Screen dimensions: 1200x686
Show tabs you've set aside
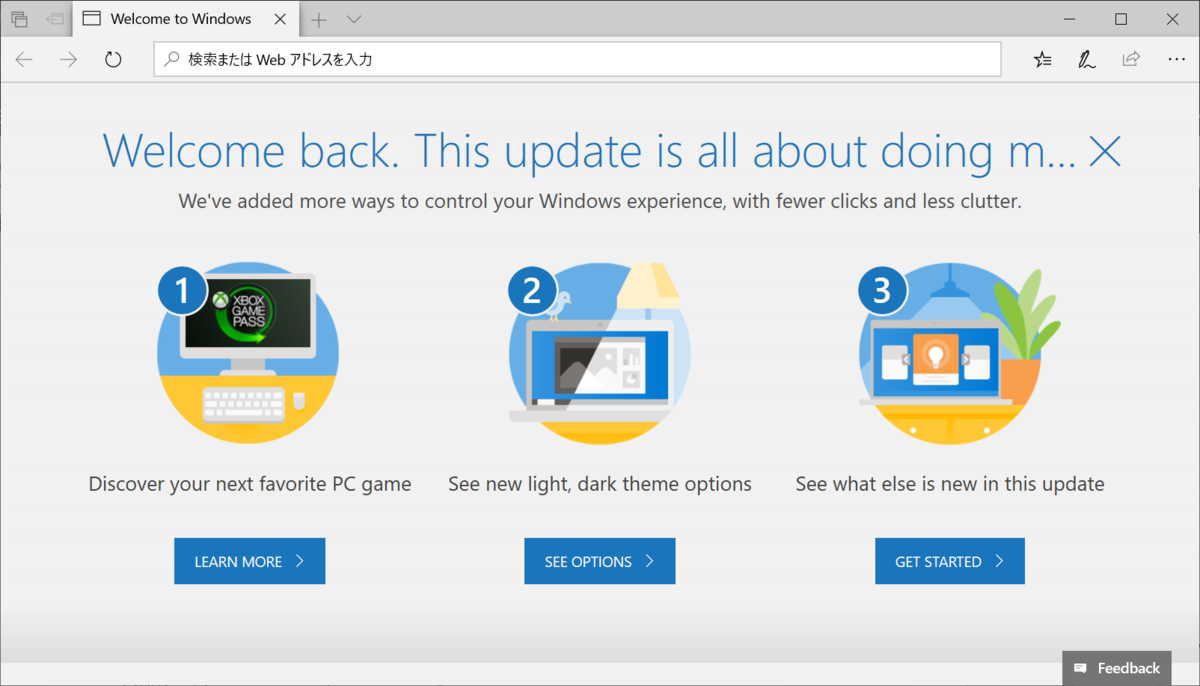(19, 19)
